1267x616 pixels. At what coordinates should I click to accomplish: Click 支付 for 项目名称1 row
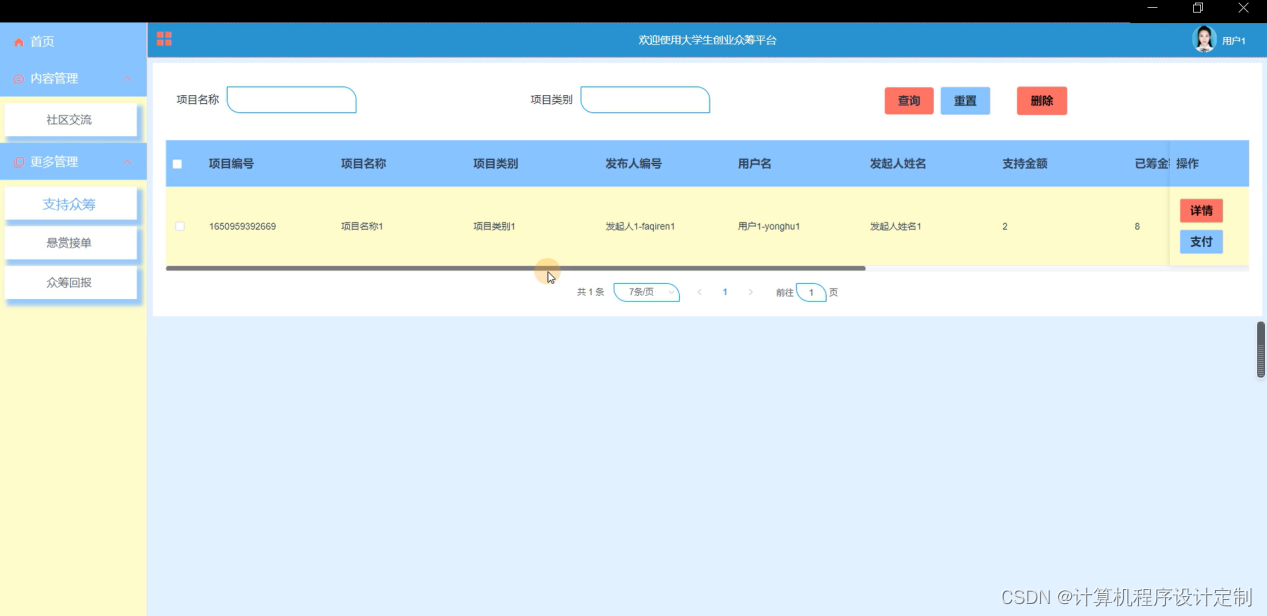click(x=1201, y=242)
